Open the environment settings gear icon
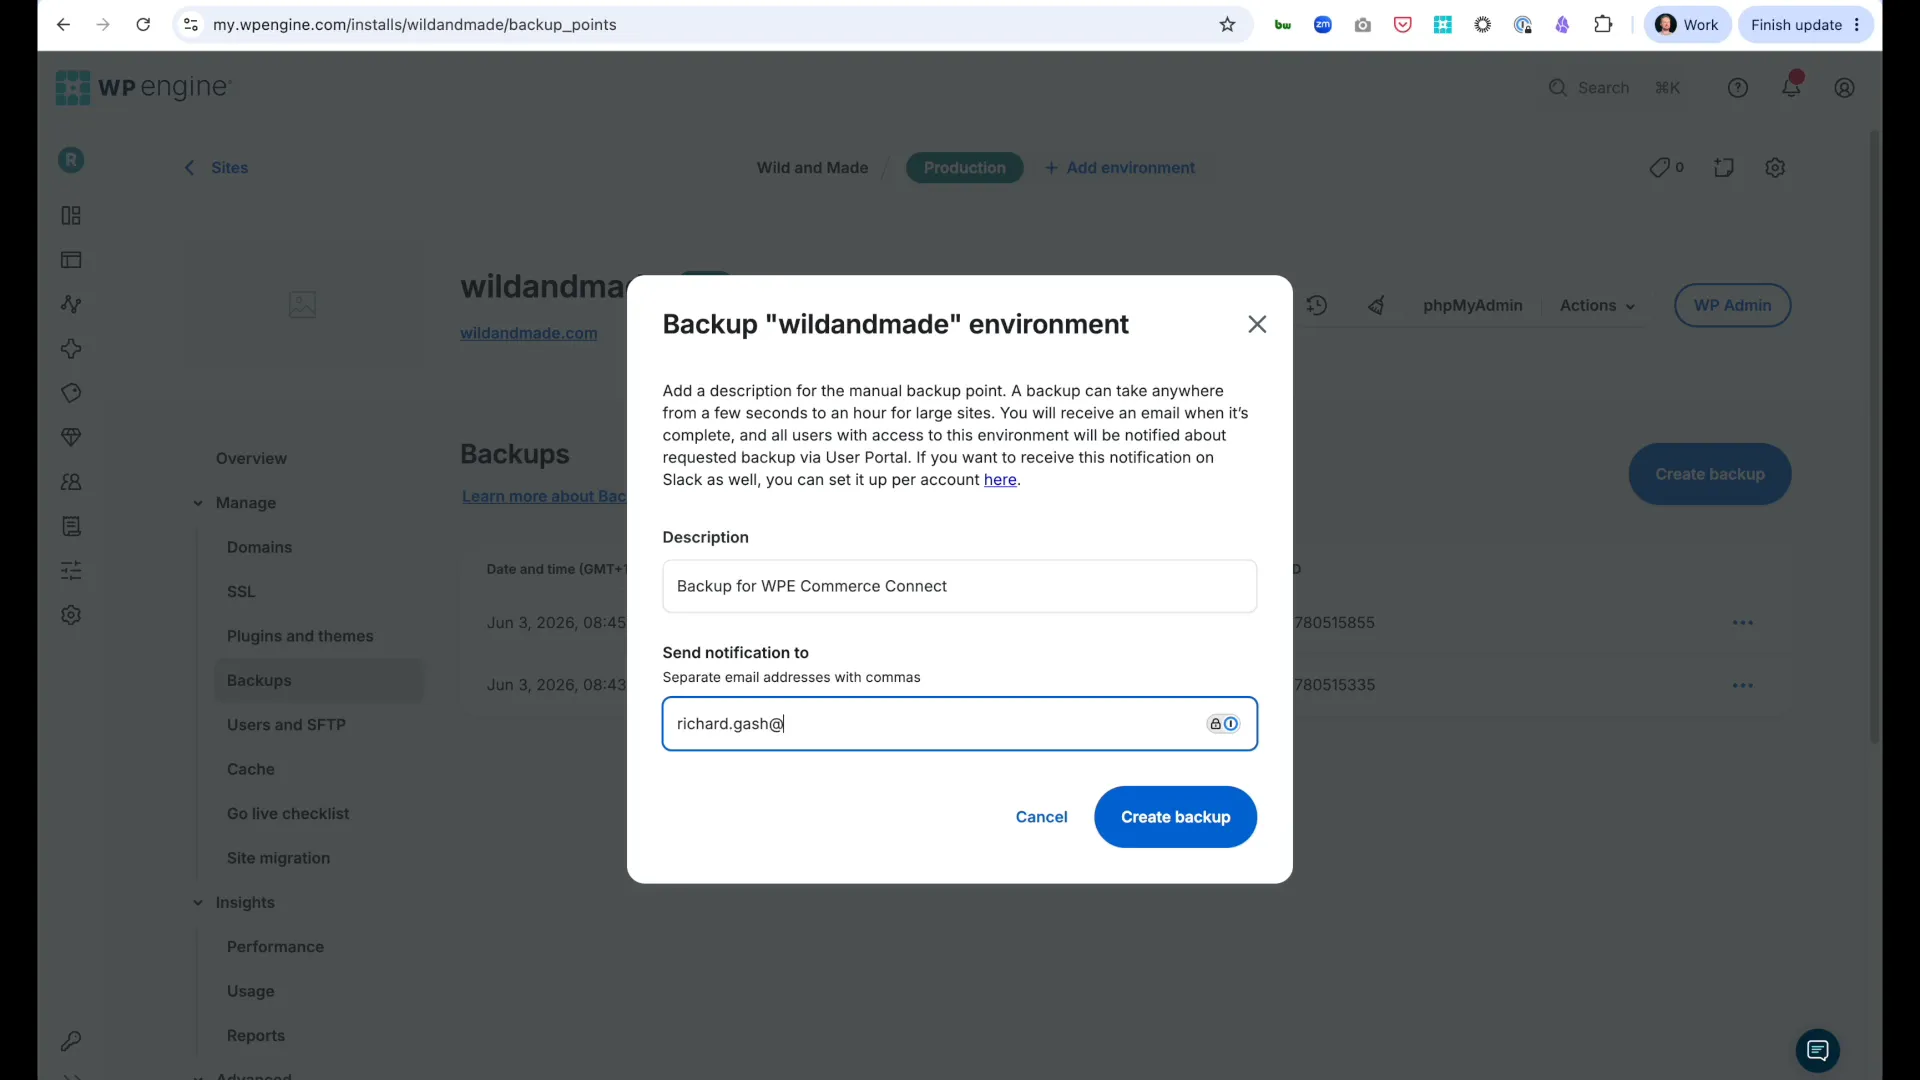Viewport: 1920px width, 1080px height. click(x=1775, y=168)
